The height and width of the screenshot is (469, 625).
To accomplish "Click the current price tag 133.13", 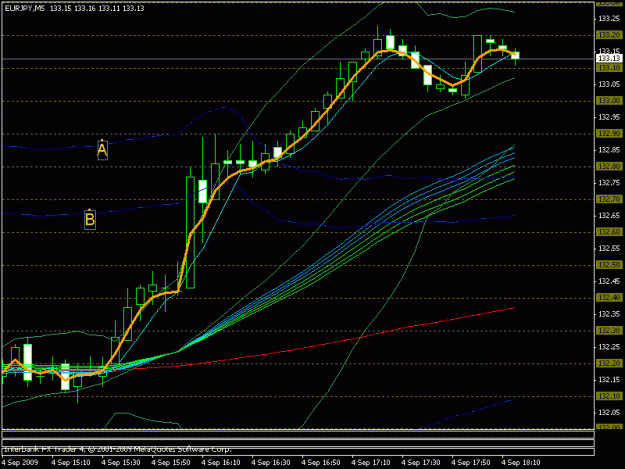I will click(x=609, y=59).
